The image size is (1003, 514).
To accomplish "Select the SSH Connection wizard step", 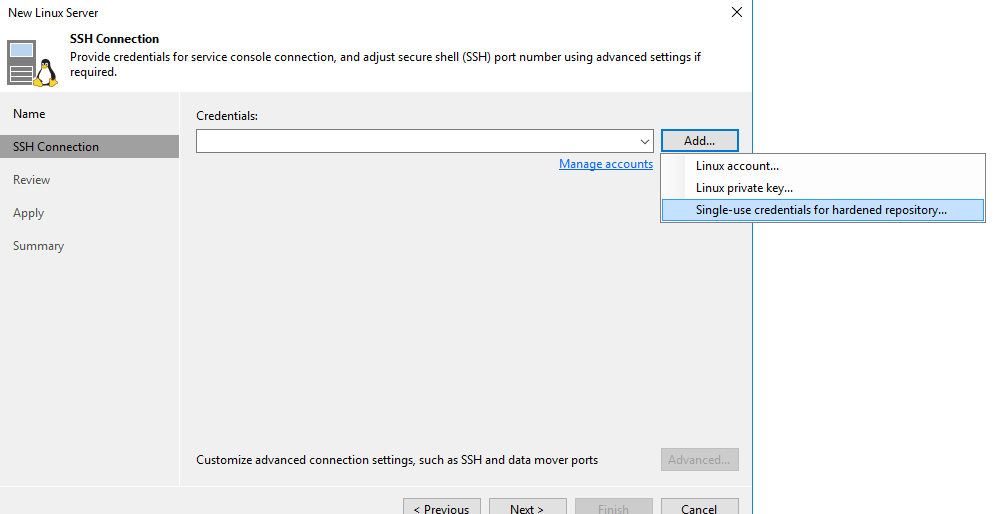I will tap(90, 146).
